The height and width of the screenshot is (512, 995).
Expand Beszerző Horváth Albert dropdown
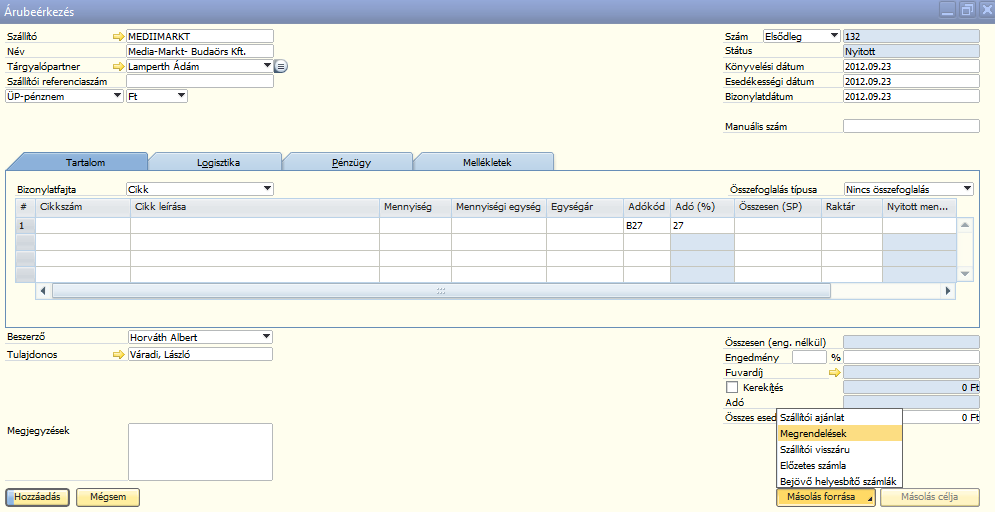(267, 337)
